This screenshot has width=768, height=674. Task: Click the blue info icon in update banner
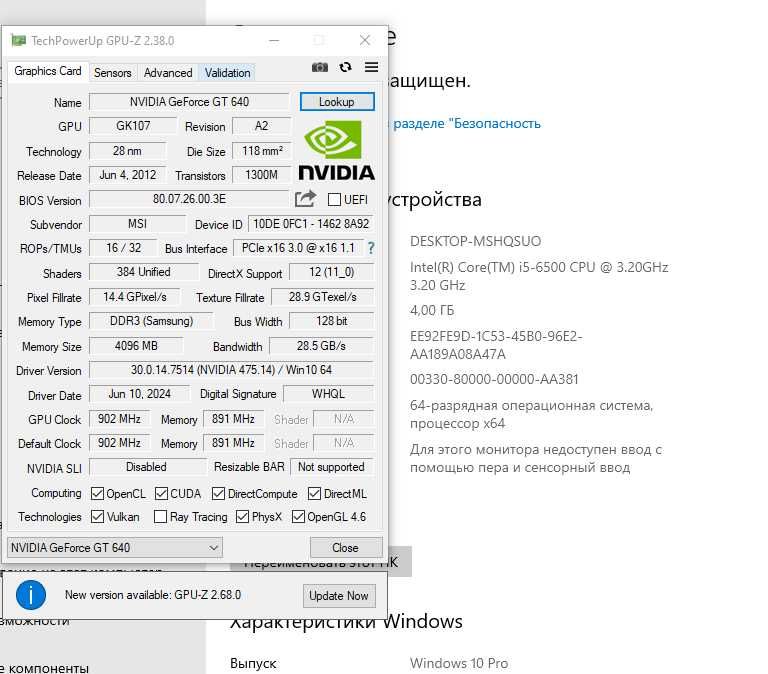click(x=31, y=595)
